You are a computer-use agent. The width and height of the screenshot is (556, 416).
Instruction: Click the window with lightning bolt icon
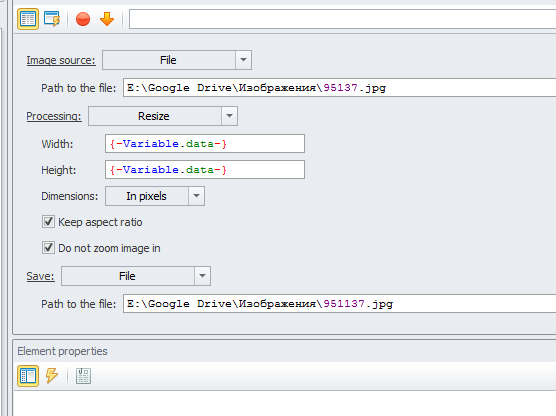point(52,19)
